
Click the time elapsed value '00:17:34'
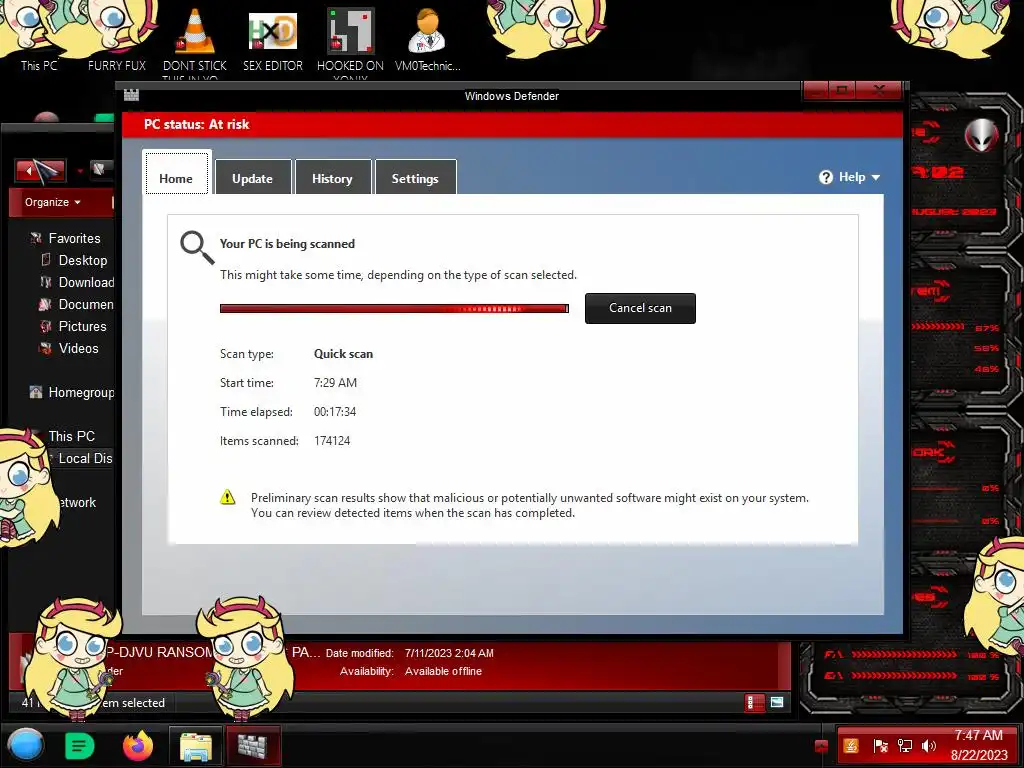(335, 411)
